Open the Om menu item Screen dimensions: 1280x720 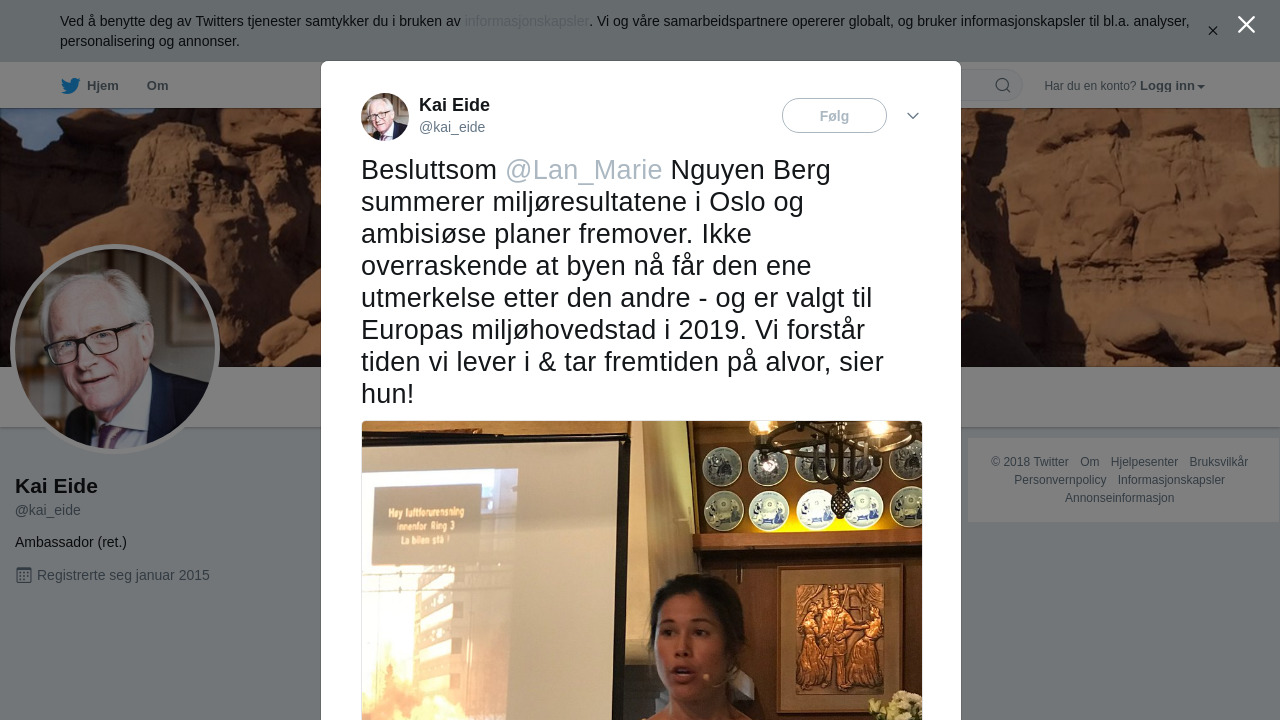point(157,86)
